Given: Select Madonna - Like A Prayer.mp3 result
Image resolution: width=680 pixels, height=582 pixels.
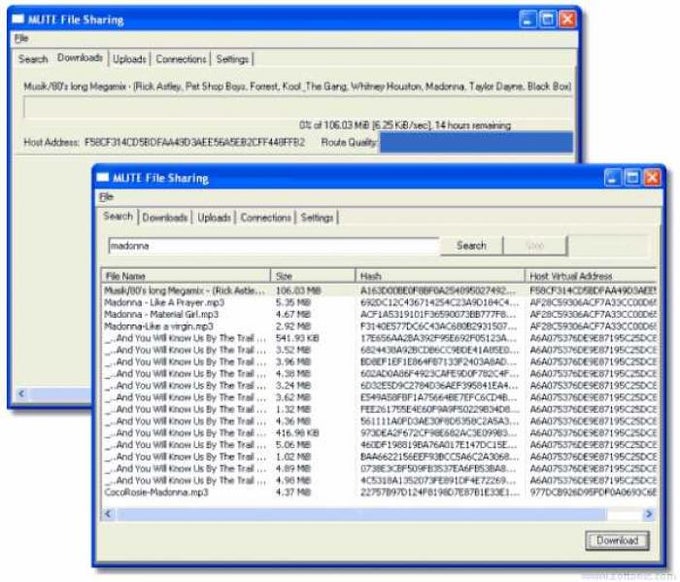Looking at the screenshot, I should click(379, 302).
